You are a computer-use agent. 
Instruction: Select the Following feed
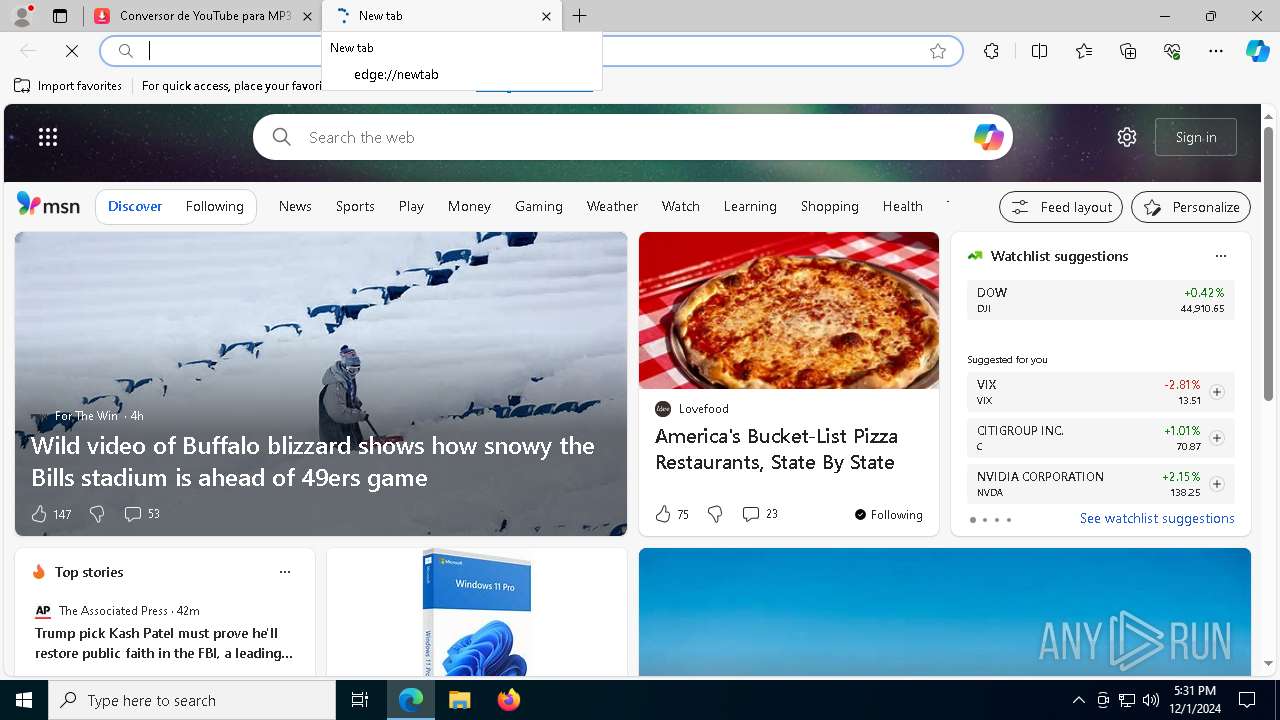coord(215,206)
